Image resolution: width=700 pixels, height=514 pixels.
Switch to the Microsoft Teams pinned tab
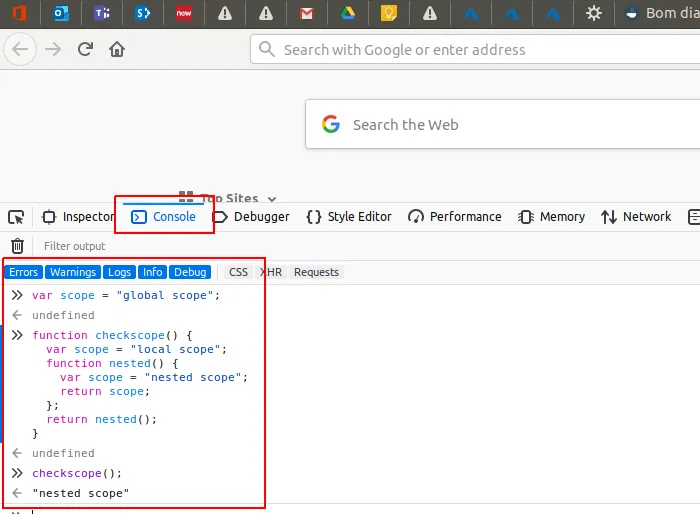(101, 13)
